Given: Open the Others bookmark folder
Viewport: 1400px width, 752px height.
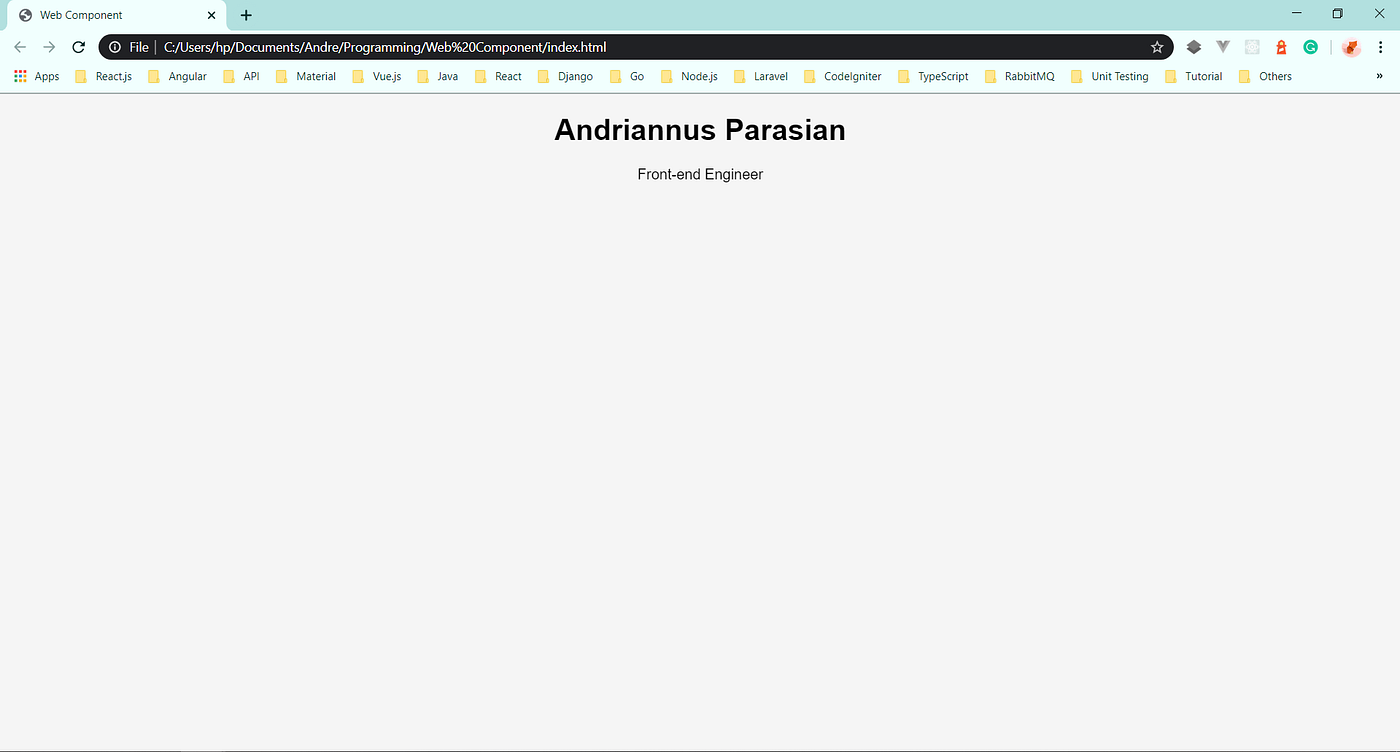Looking at the screenshot, I should 1264,76.
